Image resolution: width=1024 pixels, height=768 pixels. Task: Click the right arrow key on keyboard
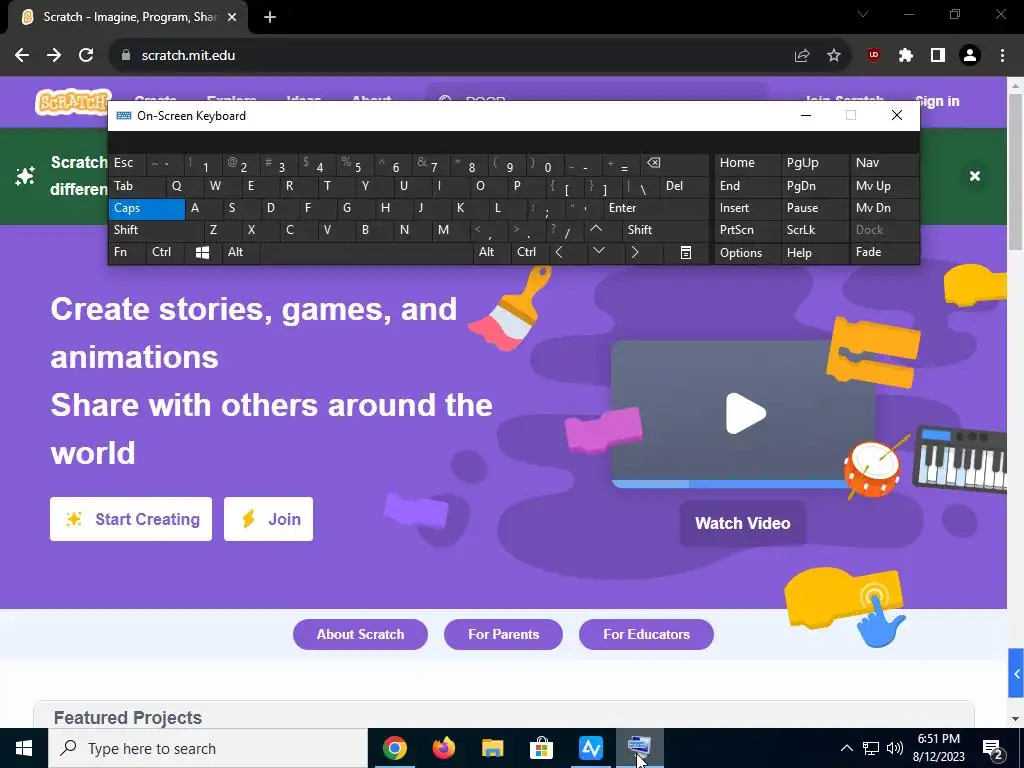click(x=635, y=253)
